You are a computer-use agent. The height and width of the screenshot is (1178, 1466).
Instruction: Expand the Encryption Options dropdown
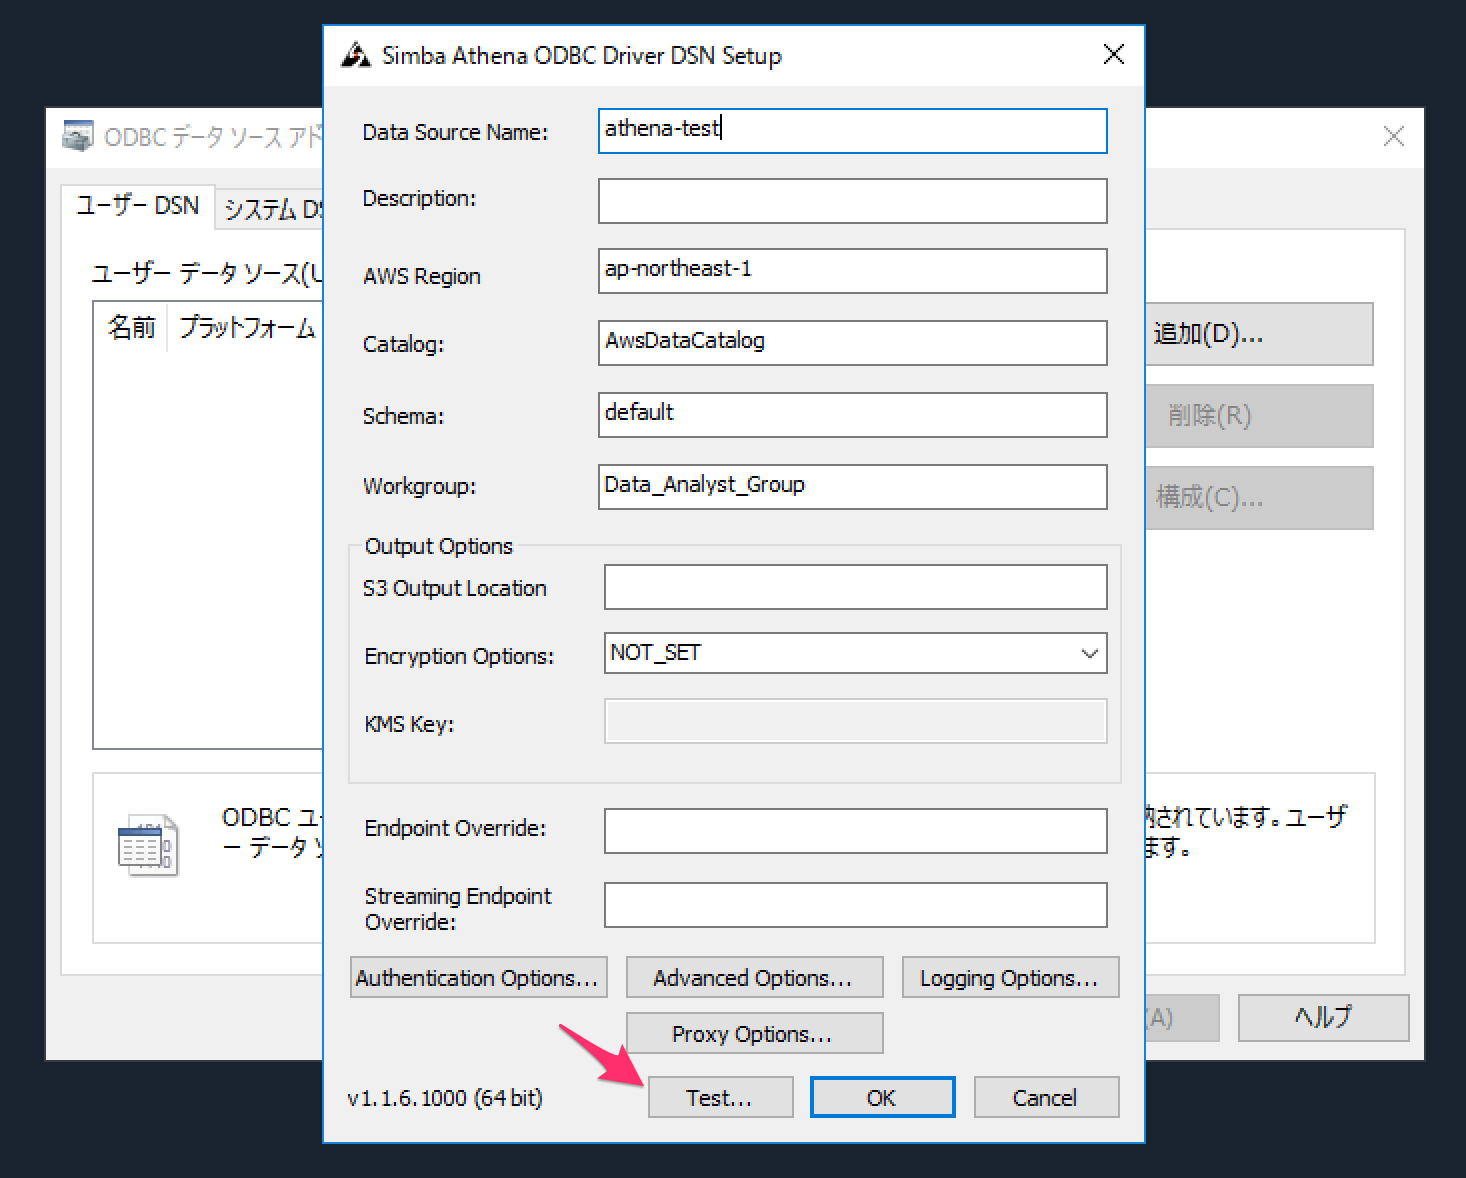pos(1089,653)
